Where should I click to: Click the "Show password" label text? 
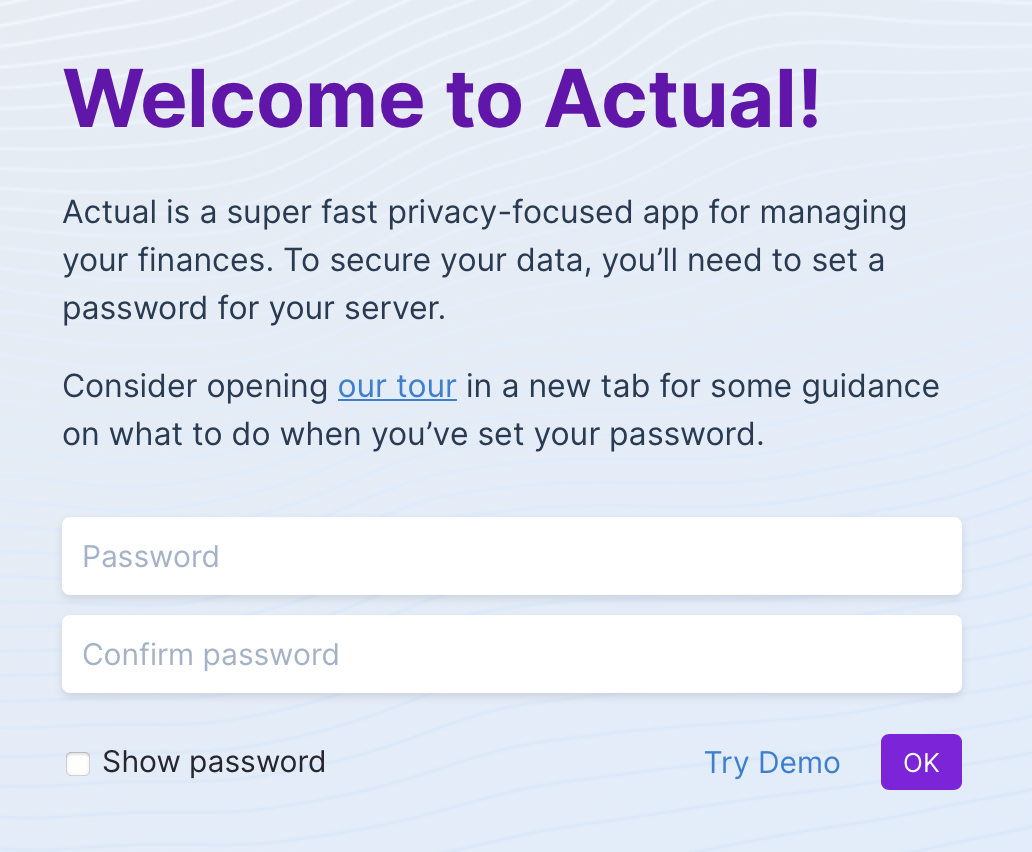coord(214,762)
